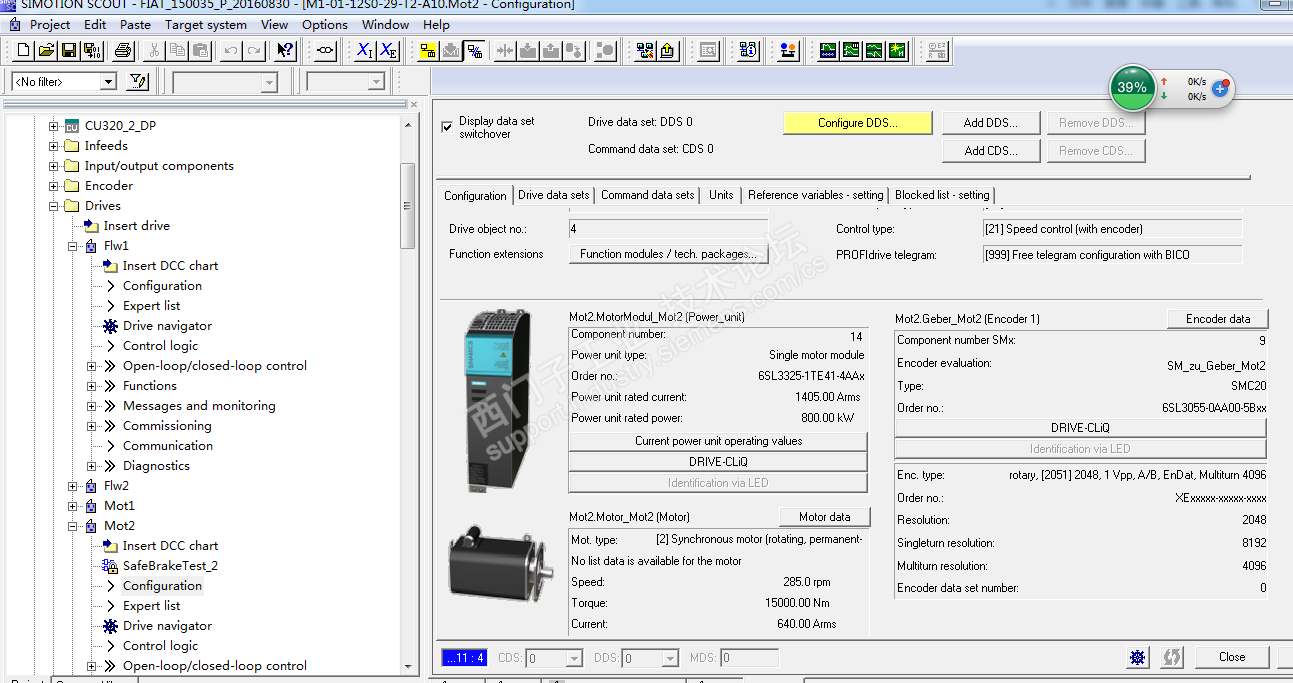Open the Target system menu

205,24
